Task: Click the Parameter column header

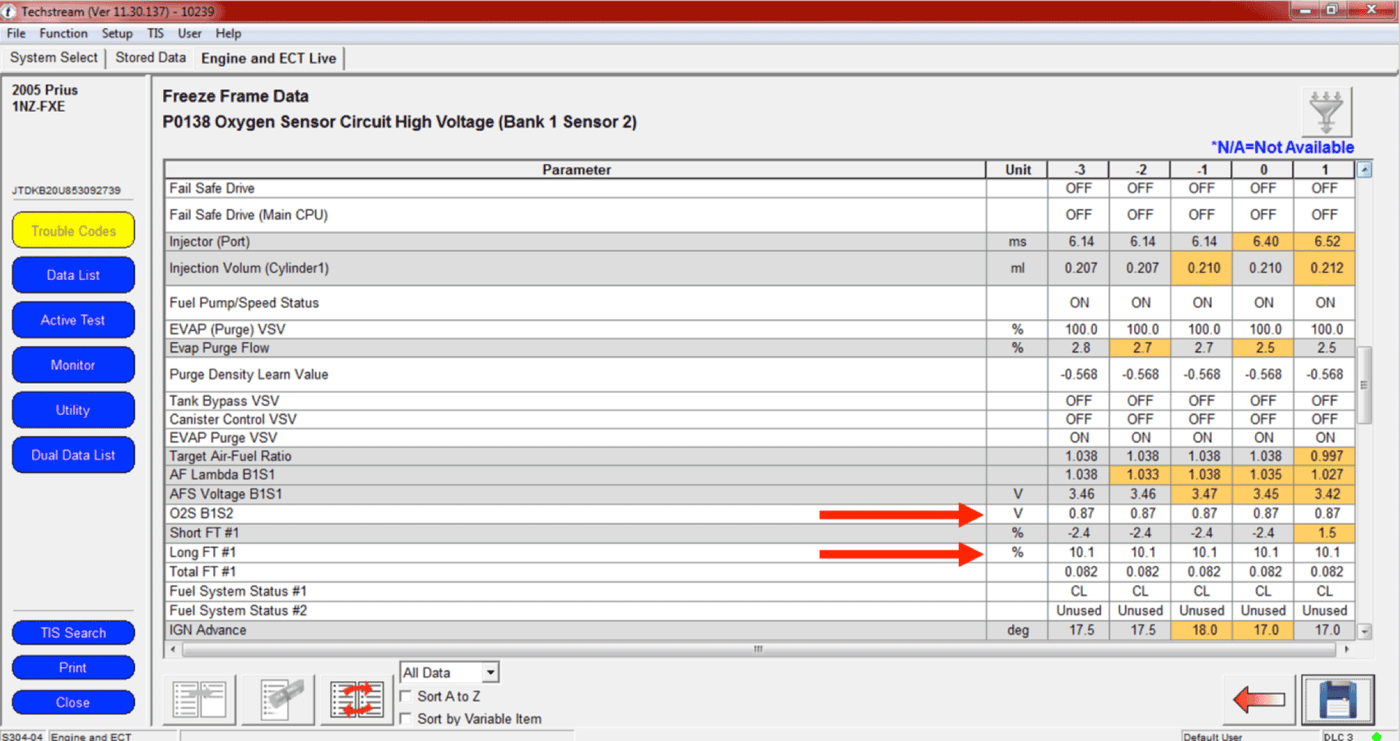Action: (x=576, y=170)
